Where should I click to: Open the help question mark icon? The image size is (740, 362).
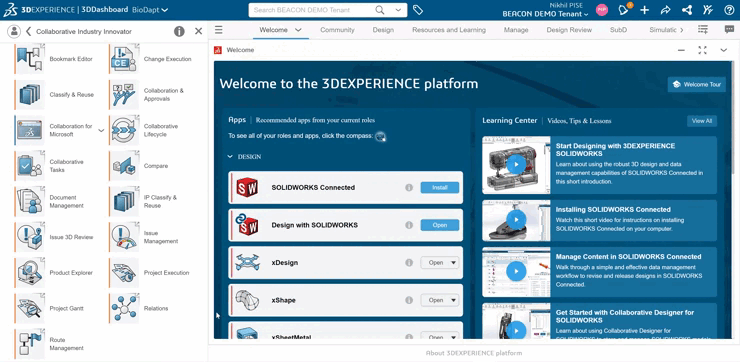pos(729,10)
